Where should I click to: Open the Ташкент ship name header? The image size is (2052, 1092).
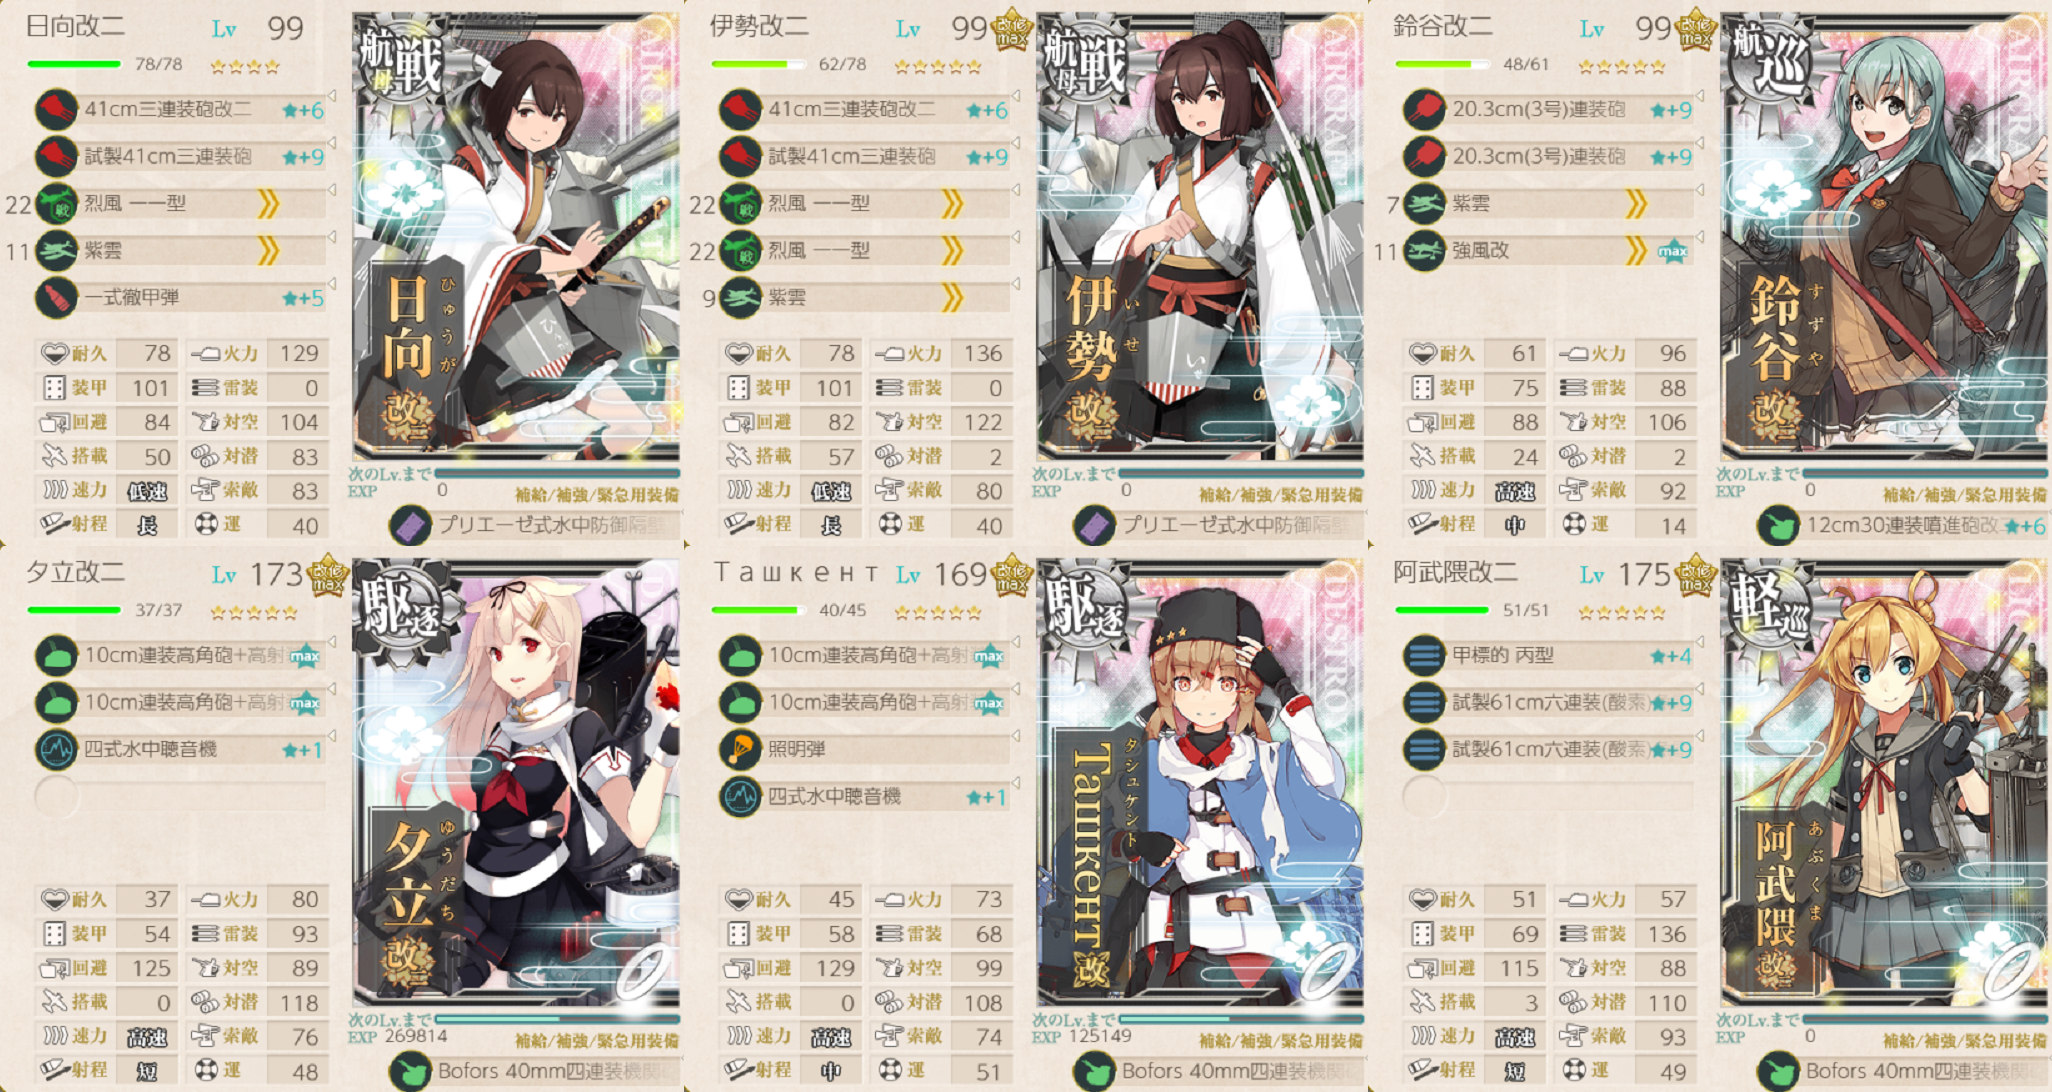coord(796,572)
